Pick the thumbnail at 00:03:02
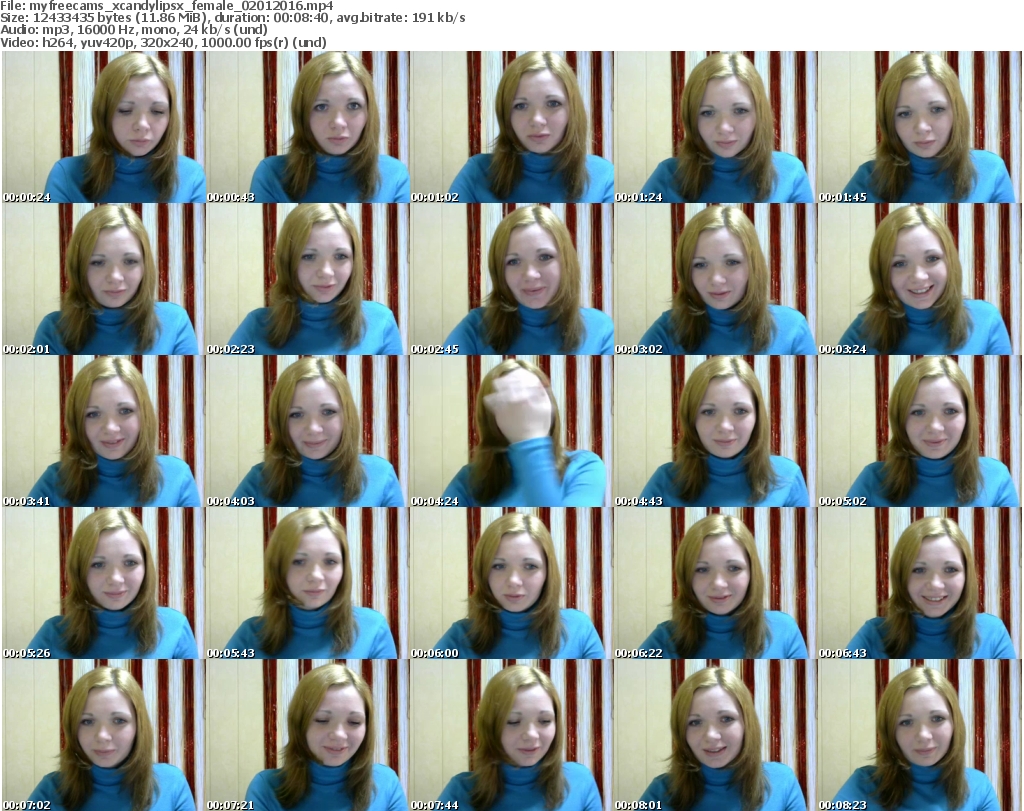The image size is (1024, 811). [x=716, y=279]
